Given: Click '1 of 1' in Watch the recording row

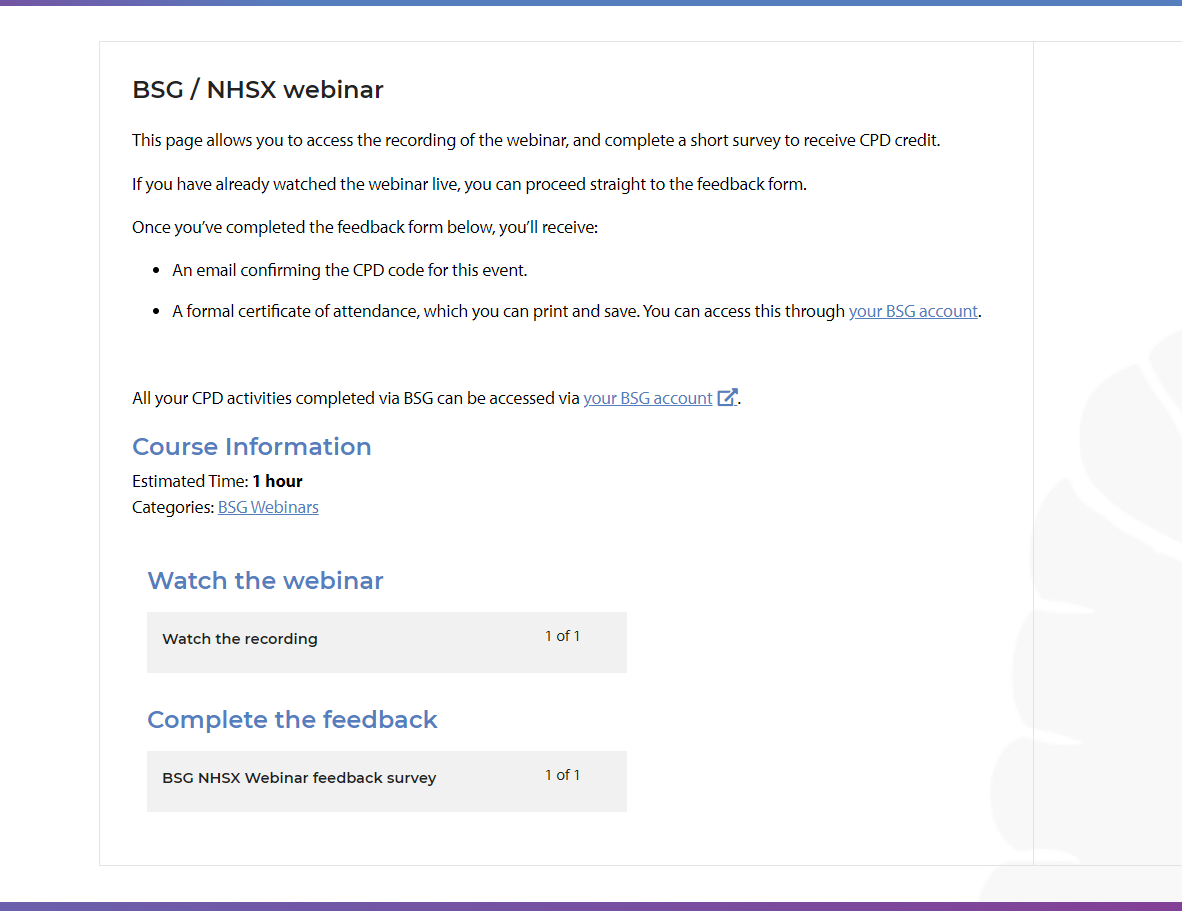Looking at the screenshot, I should click(562, 636).
